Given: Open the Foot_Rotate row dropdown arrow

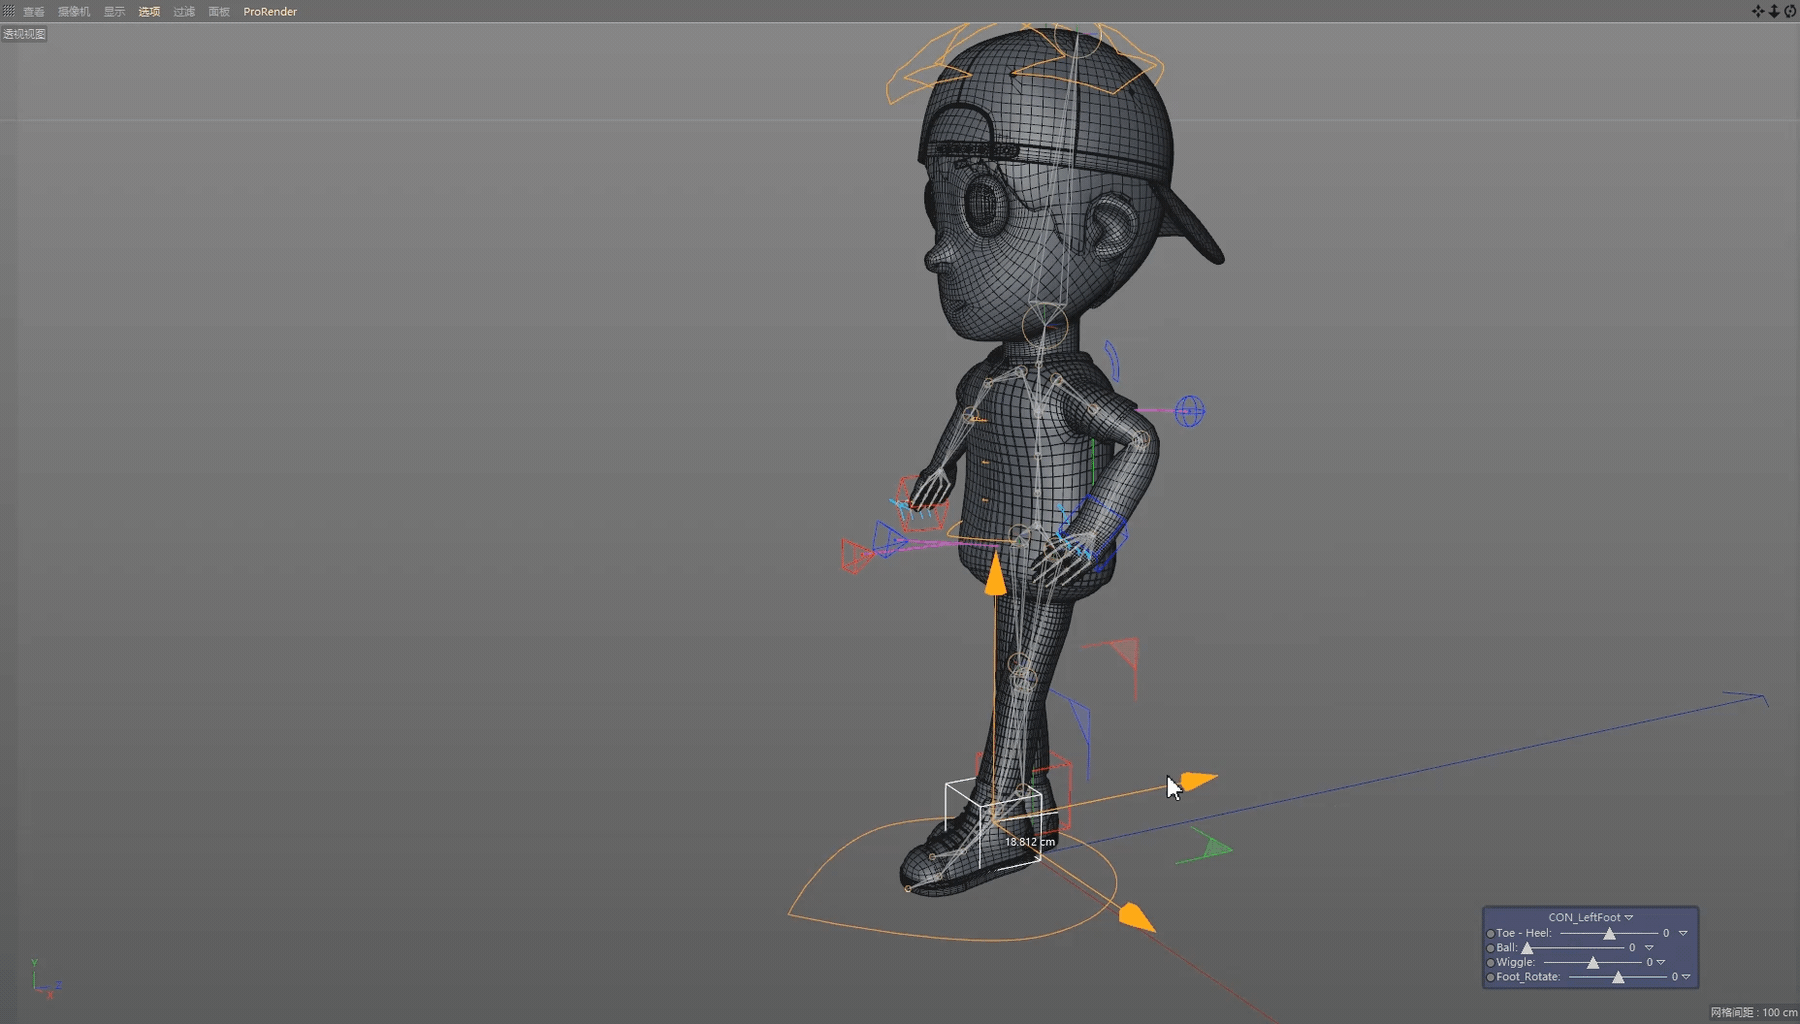Looking at the screenshot, I should (1686, 977).
